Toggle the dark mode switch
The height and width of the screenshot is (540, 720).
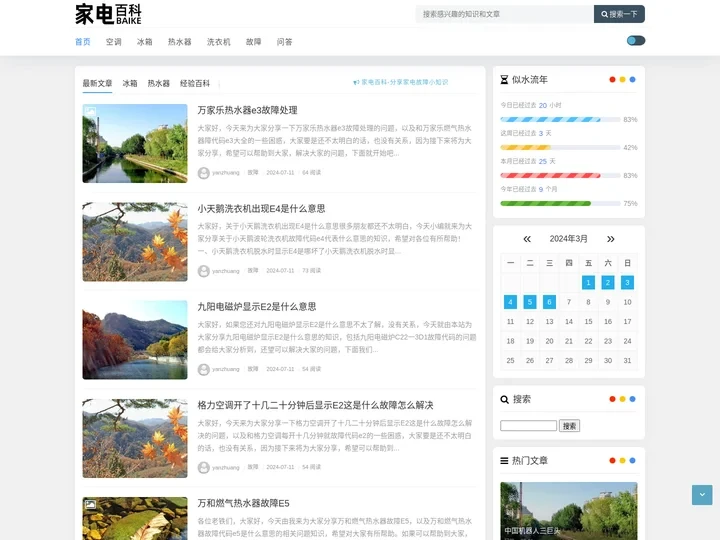[636, 40]
